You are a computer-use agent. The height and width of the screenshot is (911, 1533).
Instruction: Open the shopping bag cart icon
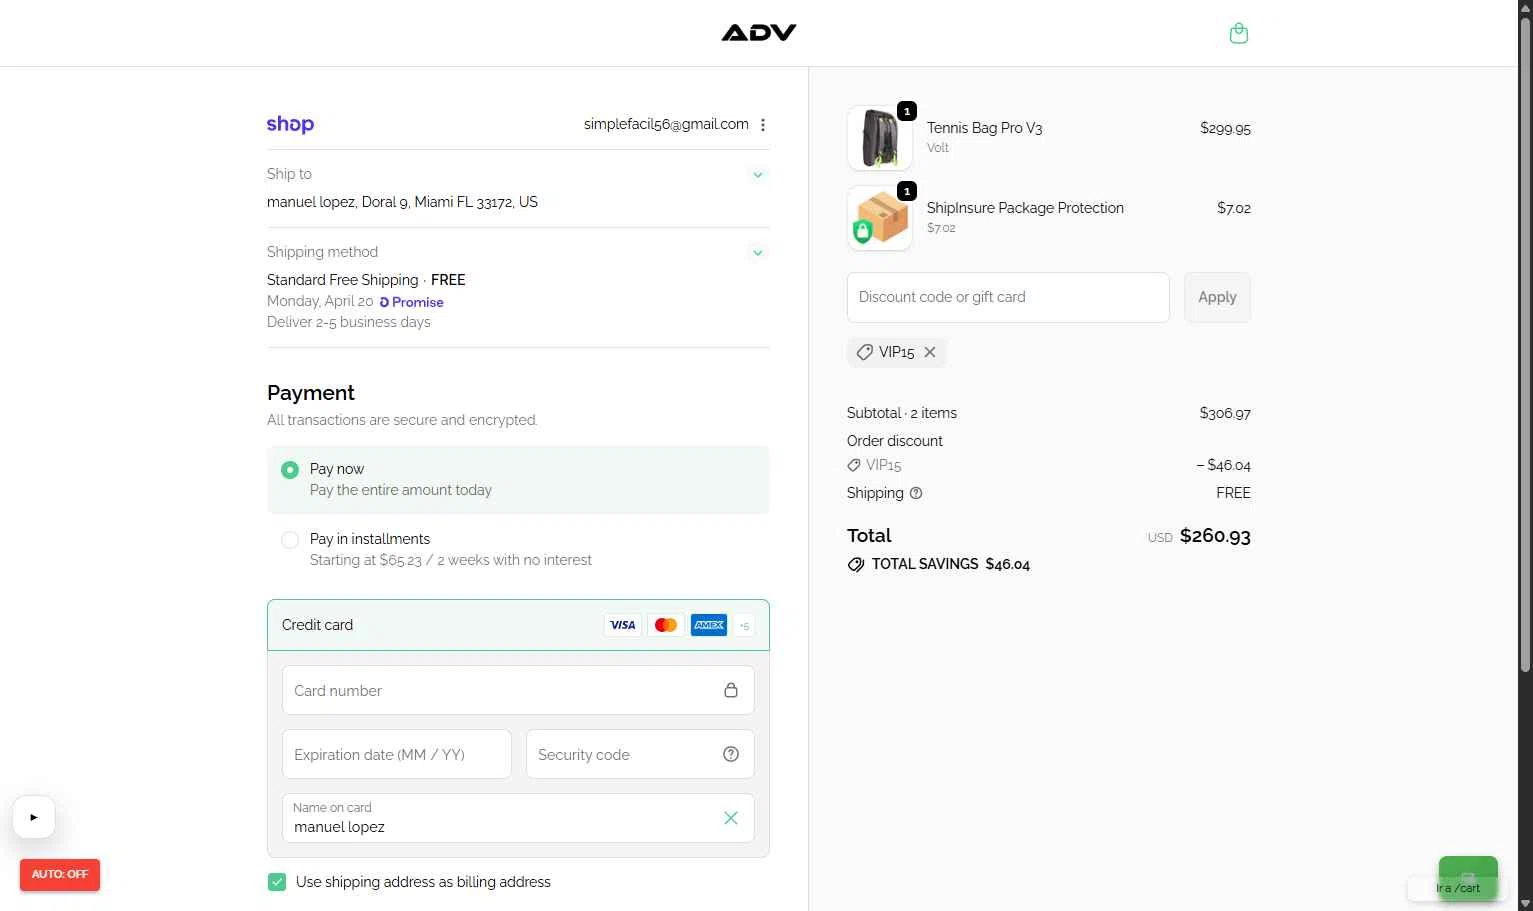1238,33
